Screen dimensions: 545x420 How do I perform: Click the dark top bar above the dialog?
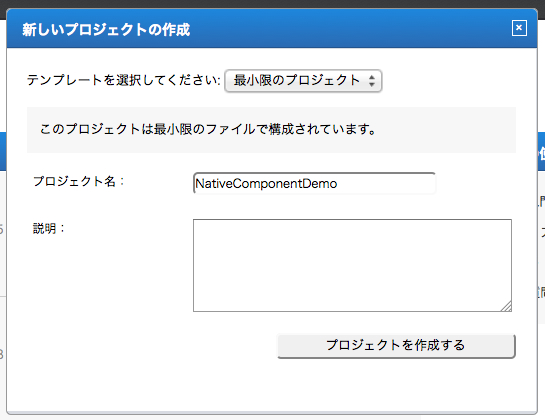[x=272, y=4]
